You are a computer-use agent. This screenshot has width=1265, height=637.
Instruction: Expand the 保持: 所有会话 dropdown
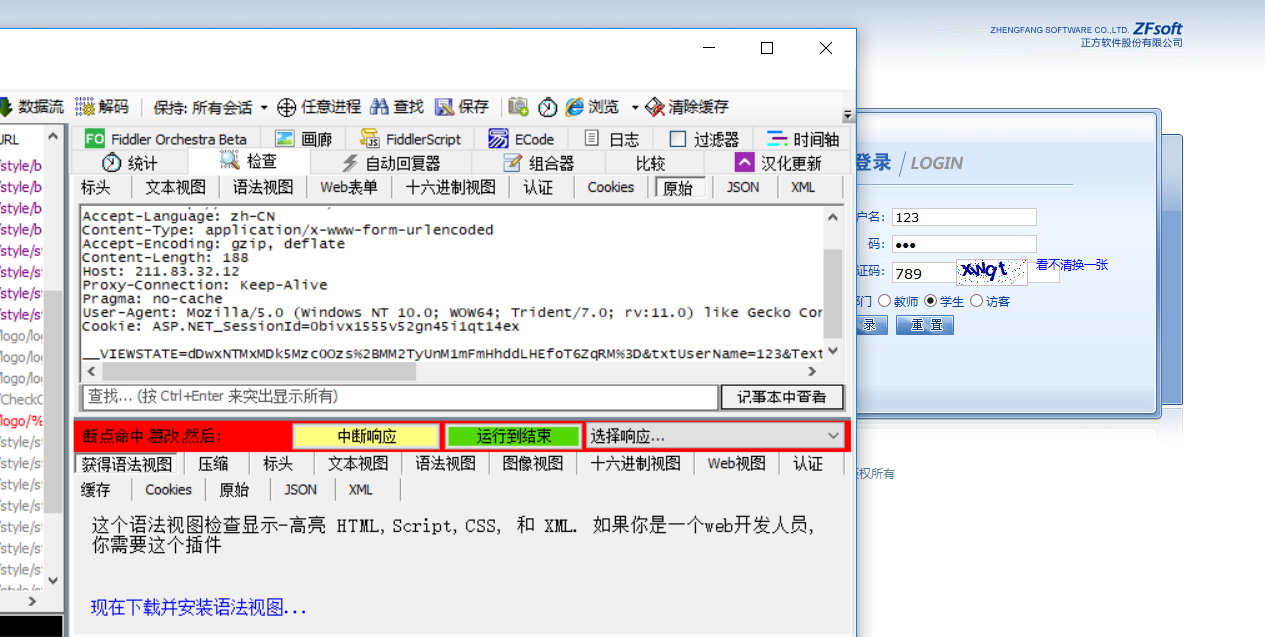[x=264, y=107]
